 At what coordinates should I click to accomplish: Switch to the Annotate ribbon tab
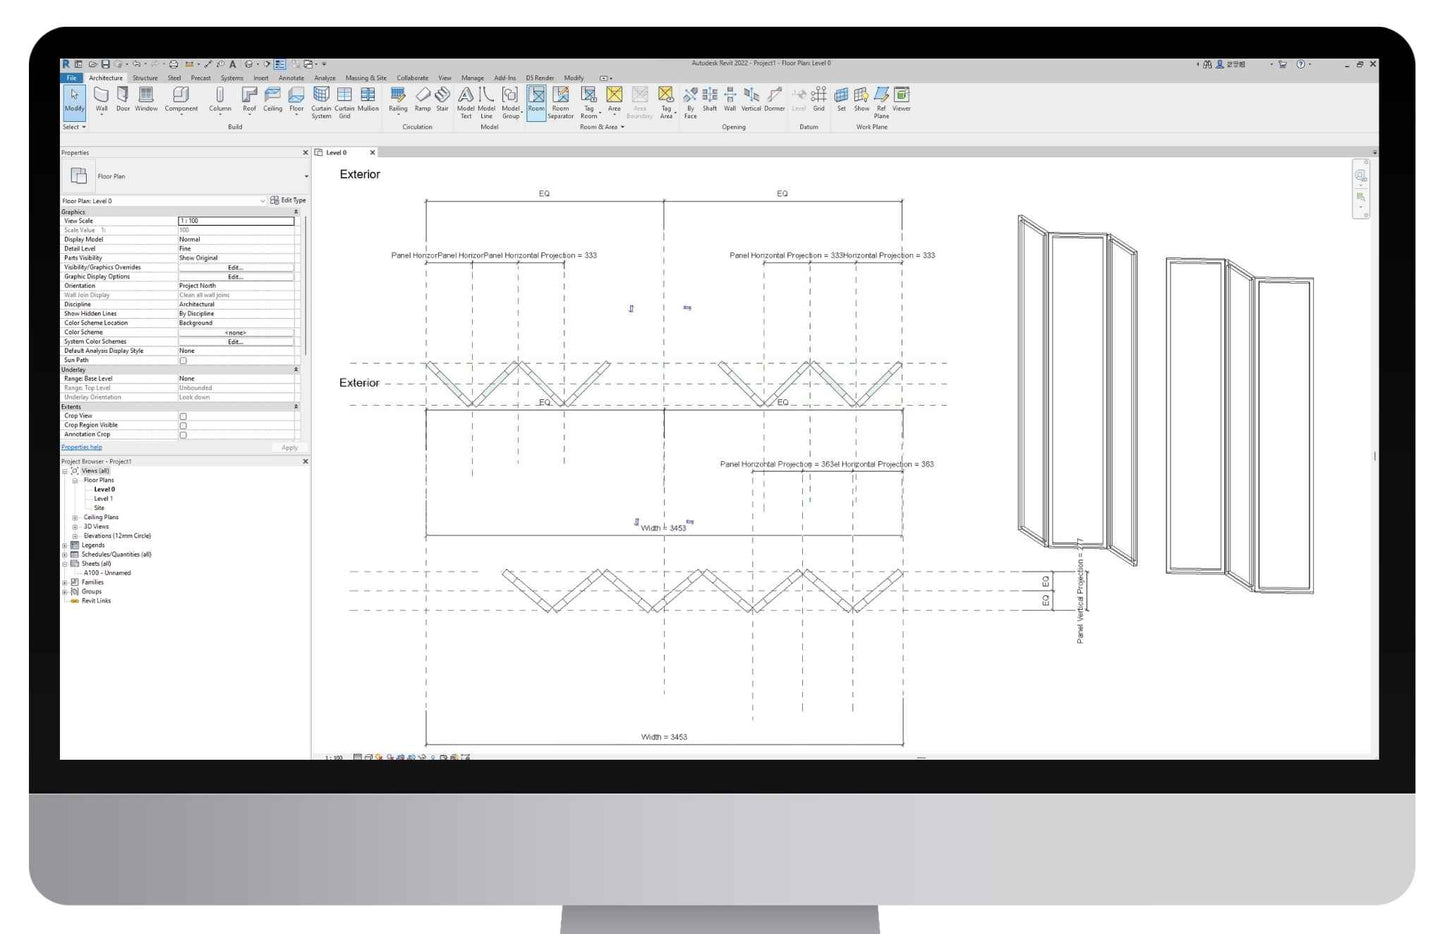(291, 78)
